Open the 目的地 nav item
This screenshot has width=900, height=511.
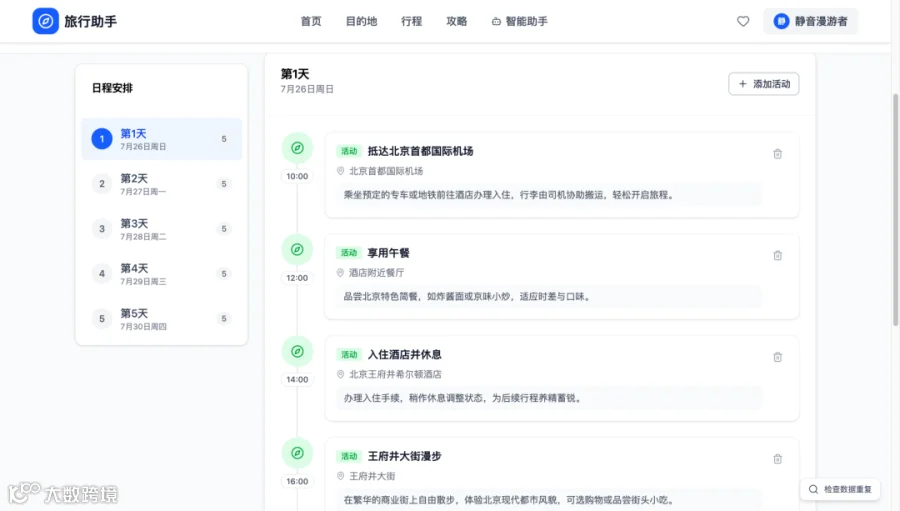pos(361,21)
